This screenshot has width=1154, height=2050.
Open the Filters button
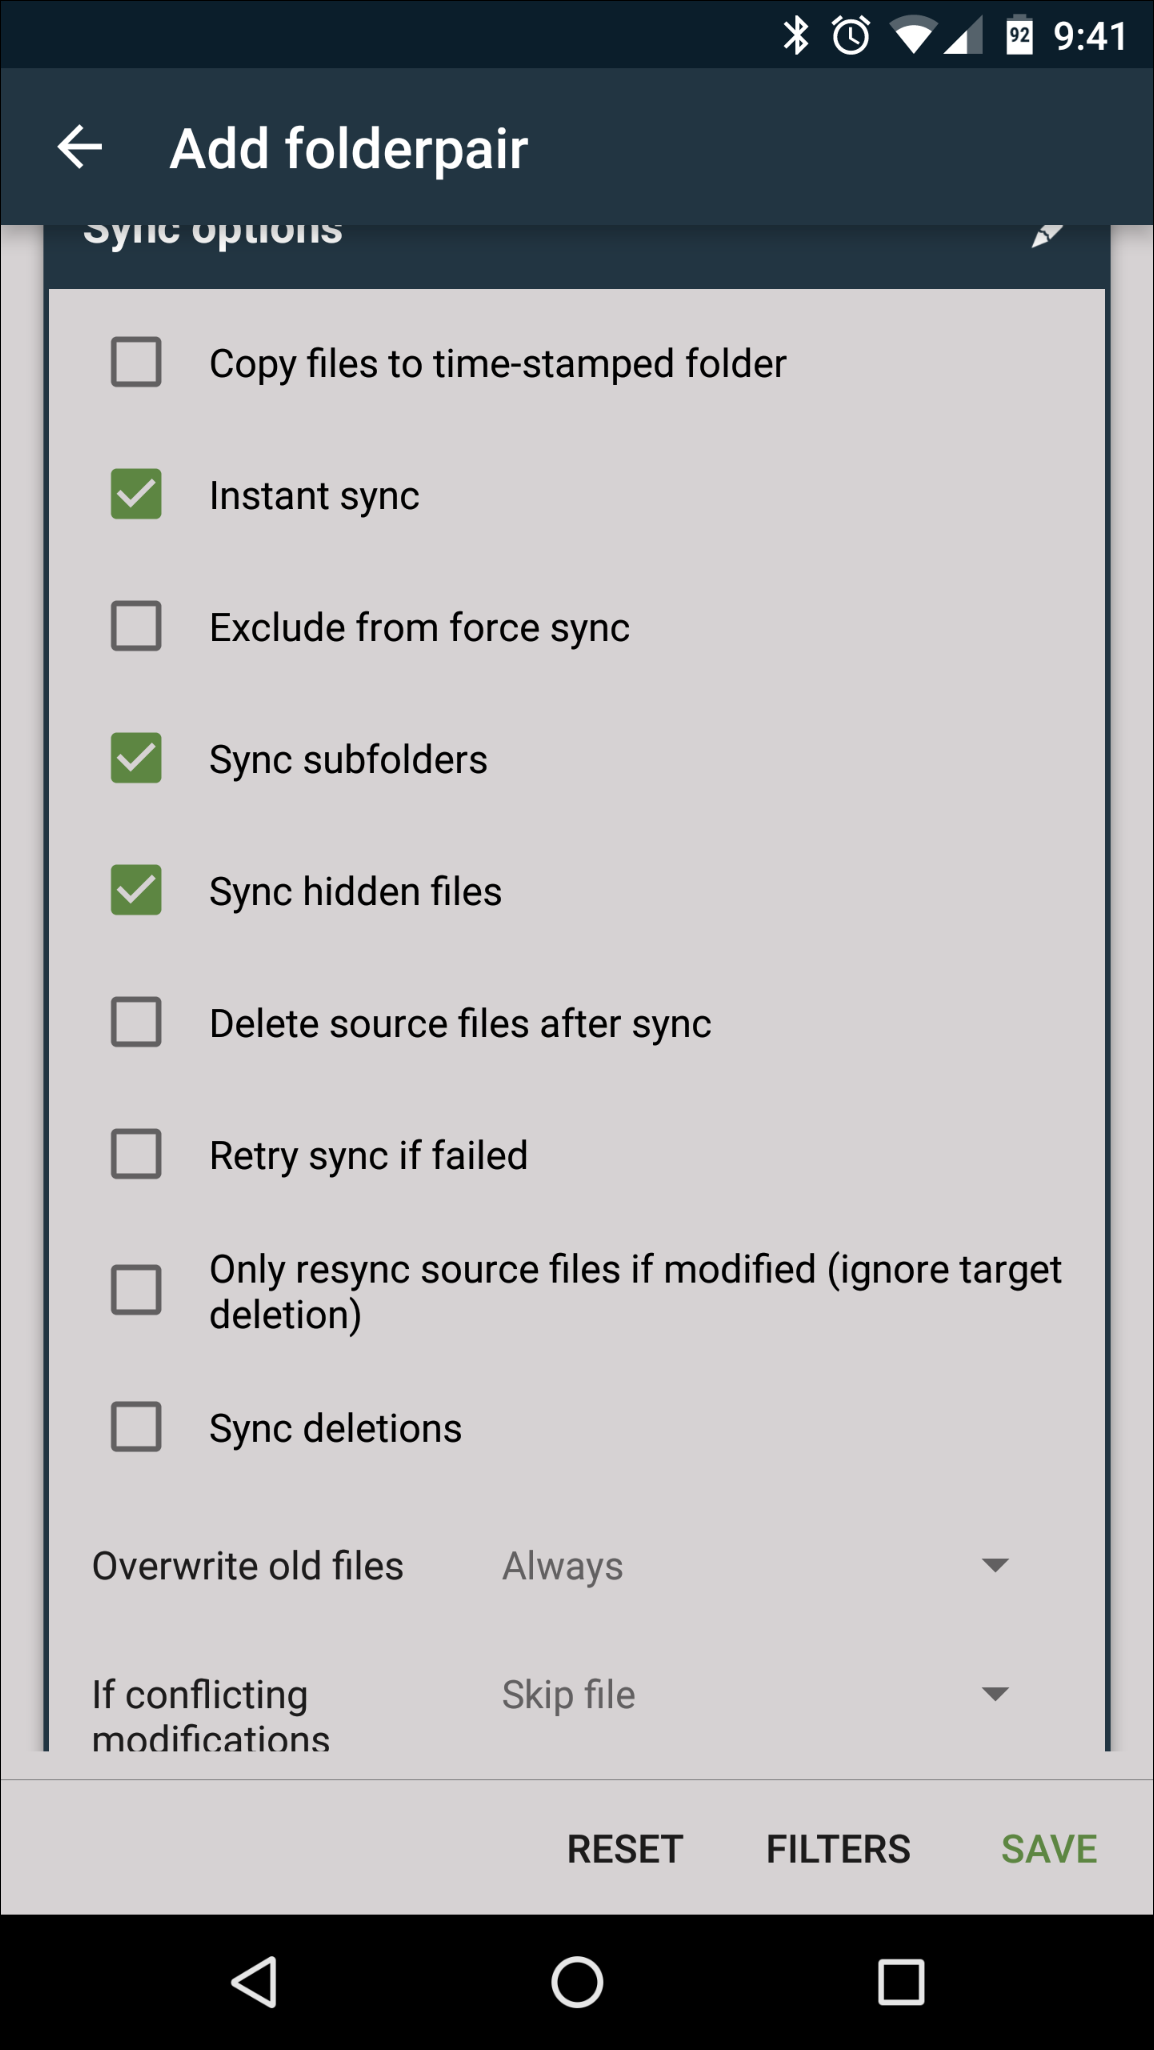[838, 1849]
